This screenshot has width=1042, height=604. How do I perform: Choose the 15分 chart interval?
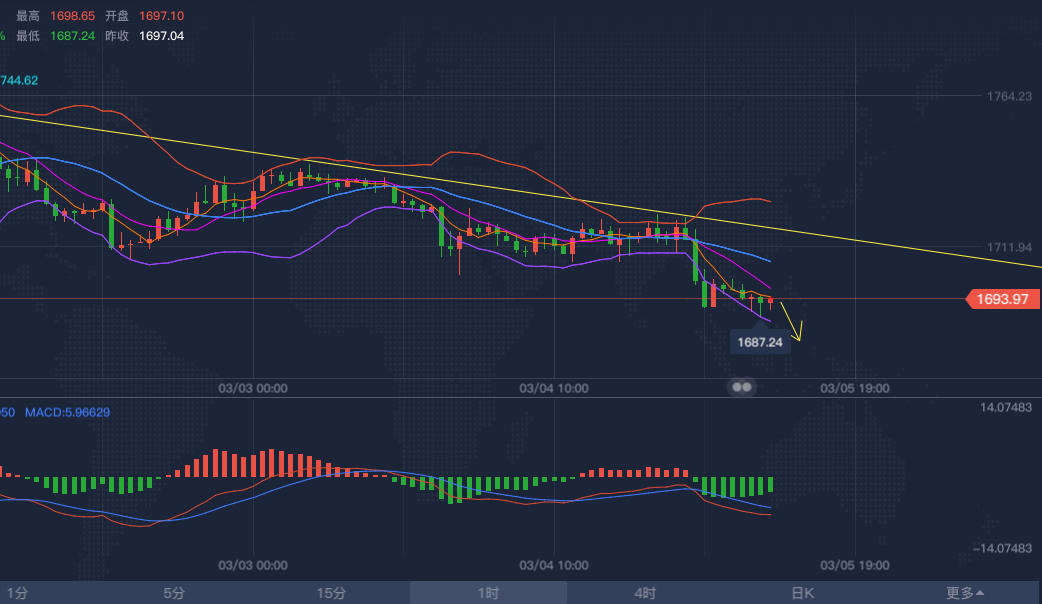click(331, 593)
